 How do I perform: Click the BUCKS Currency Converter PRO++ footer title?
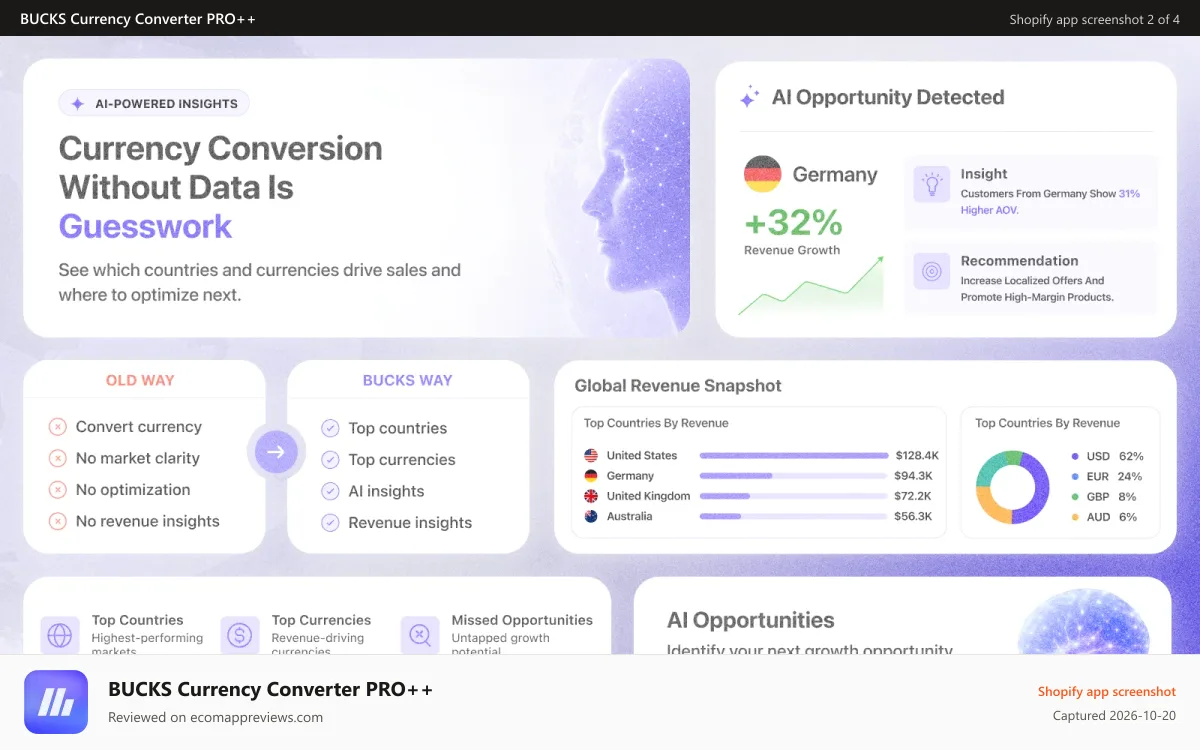tap(270, 689)
